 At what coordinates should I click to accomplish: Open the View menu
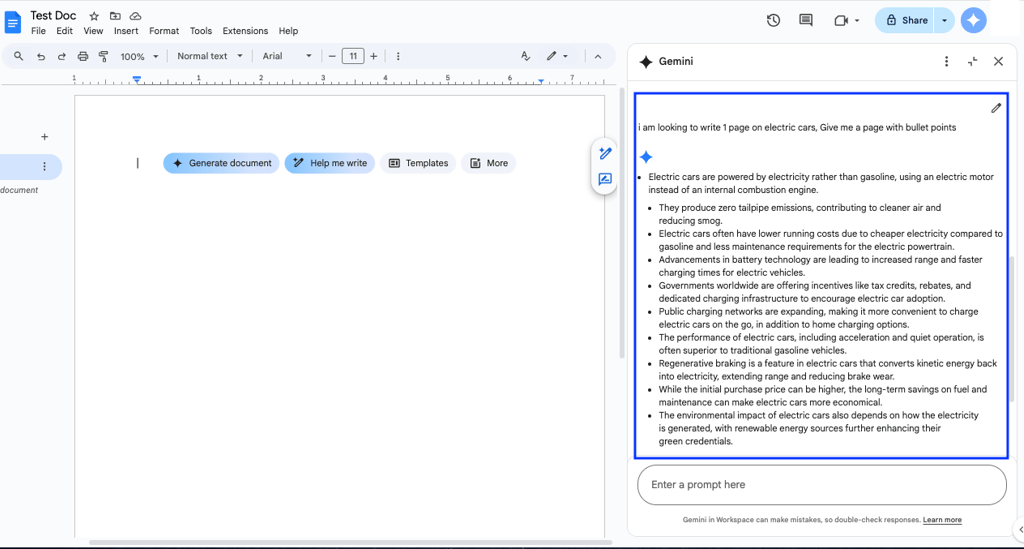93,31
